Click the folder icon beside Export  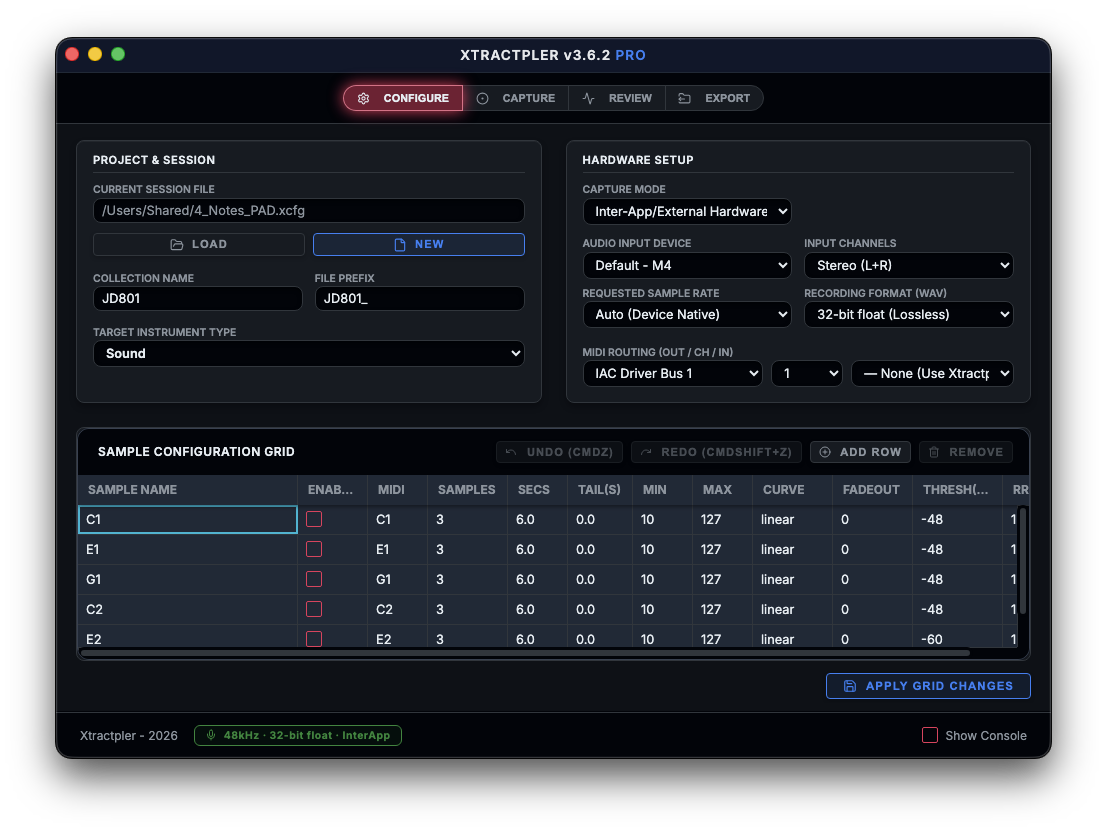click(684, 98)
